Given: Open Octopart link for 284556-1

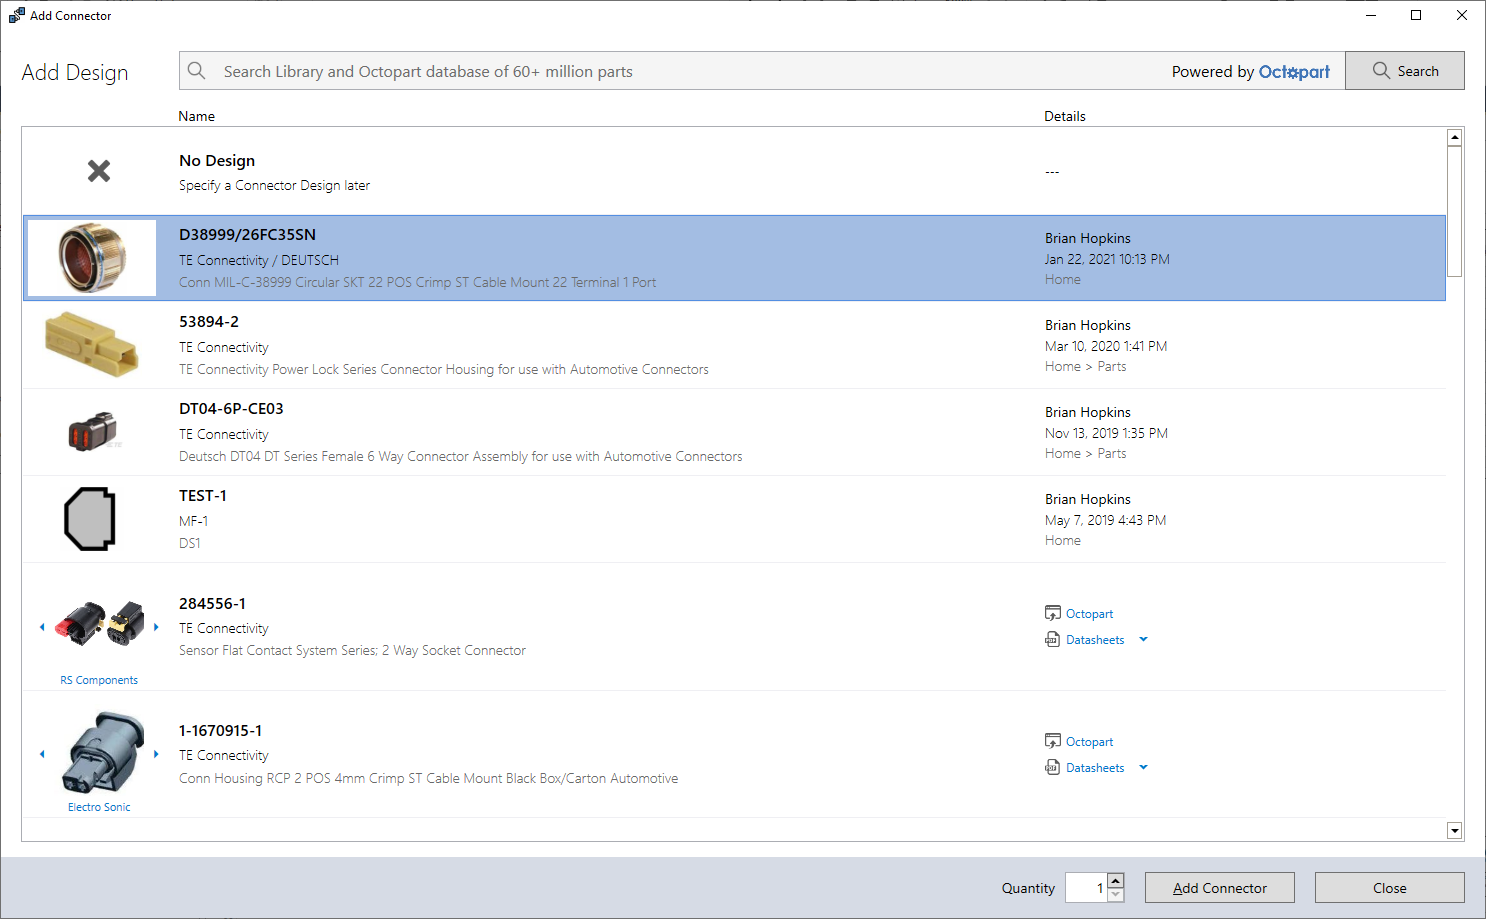Looking at the screenshot, I should coord(1089,614).
